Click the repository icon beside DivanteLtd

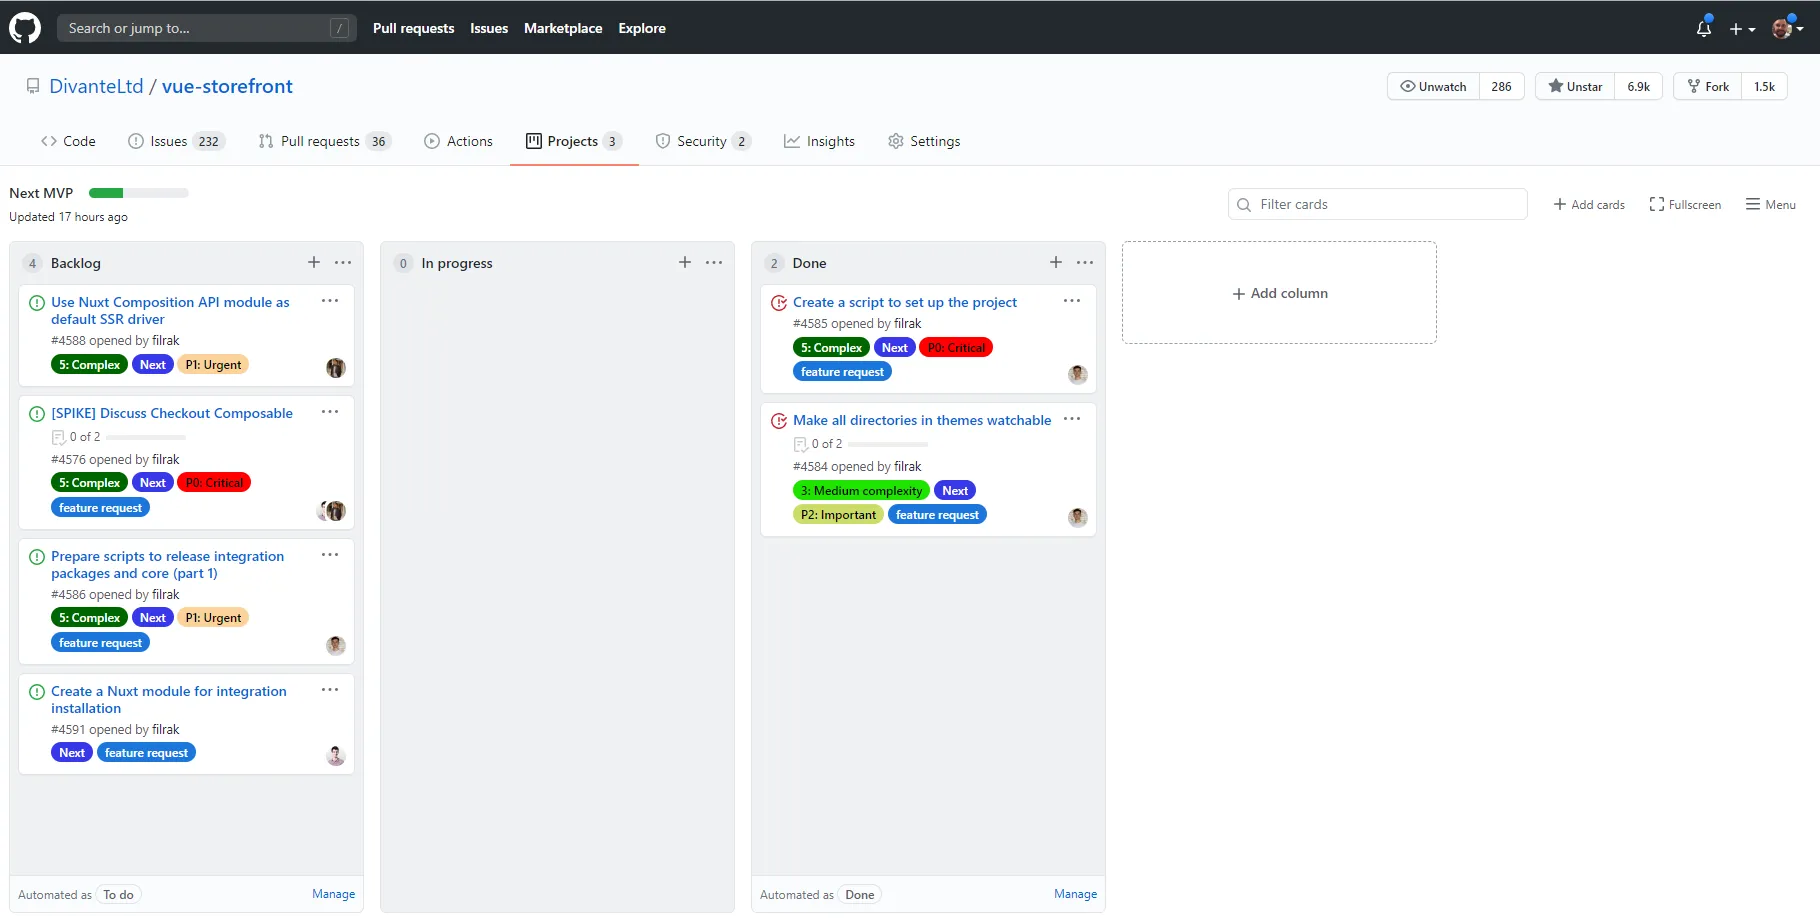tap(33, 86)
